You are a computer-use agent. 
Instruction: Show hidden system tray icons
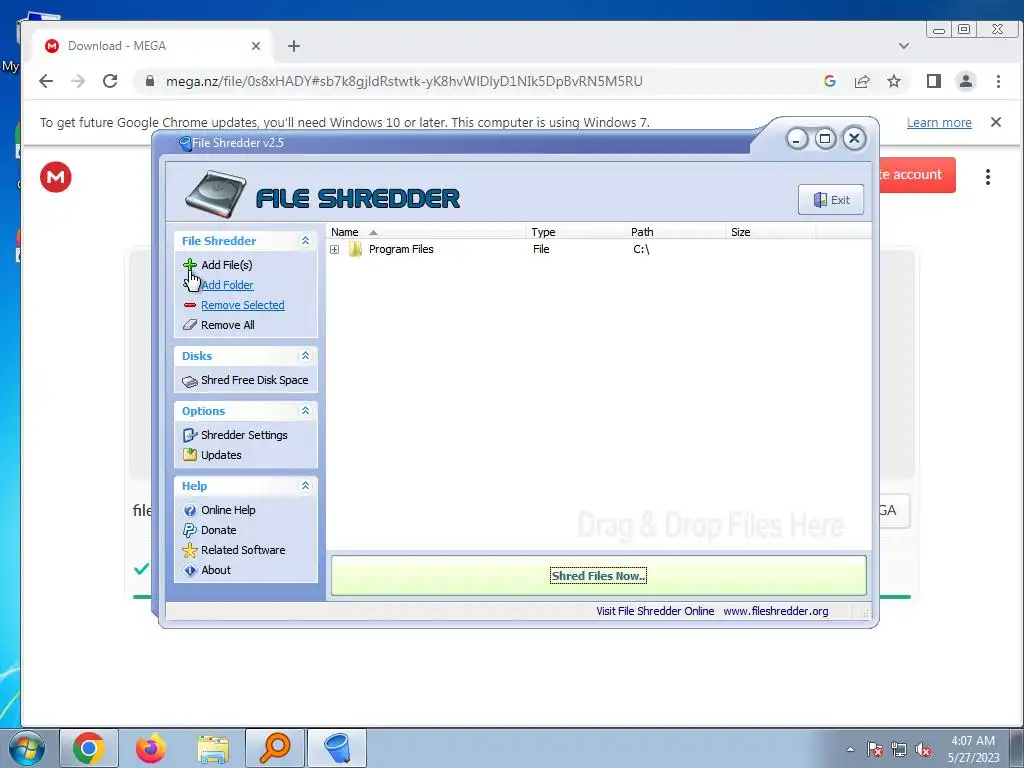[850, 750]
